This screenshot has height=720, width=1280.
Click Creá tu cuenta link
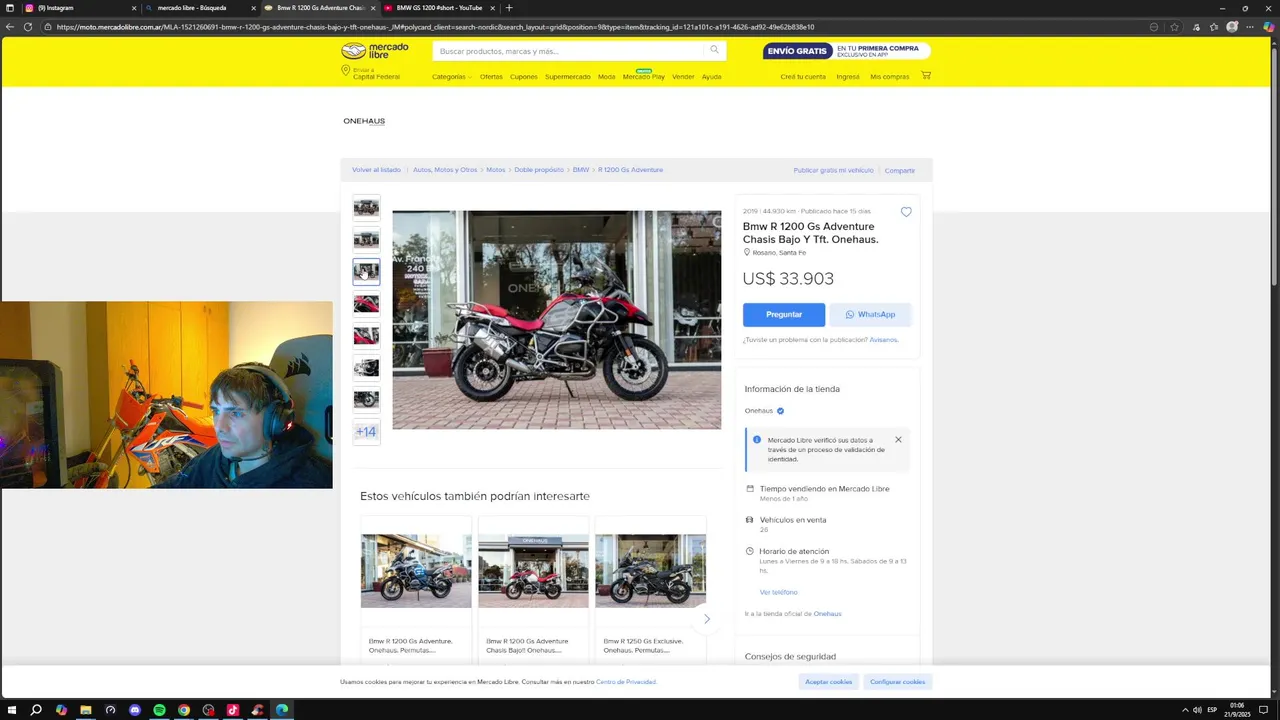pos(803,77)
